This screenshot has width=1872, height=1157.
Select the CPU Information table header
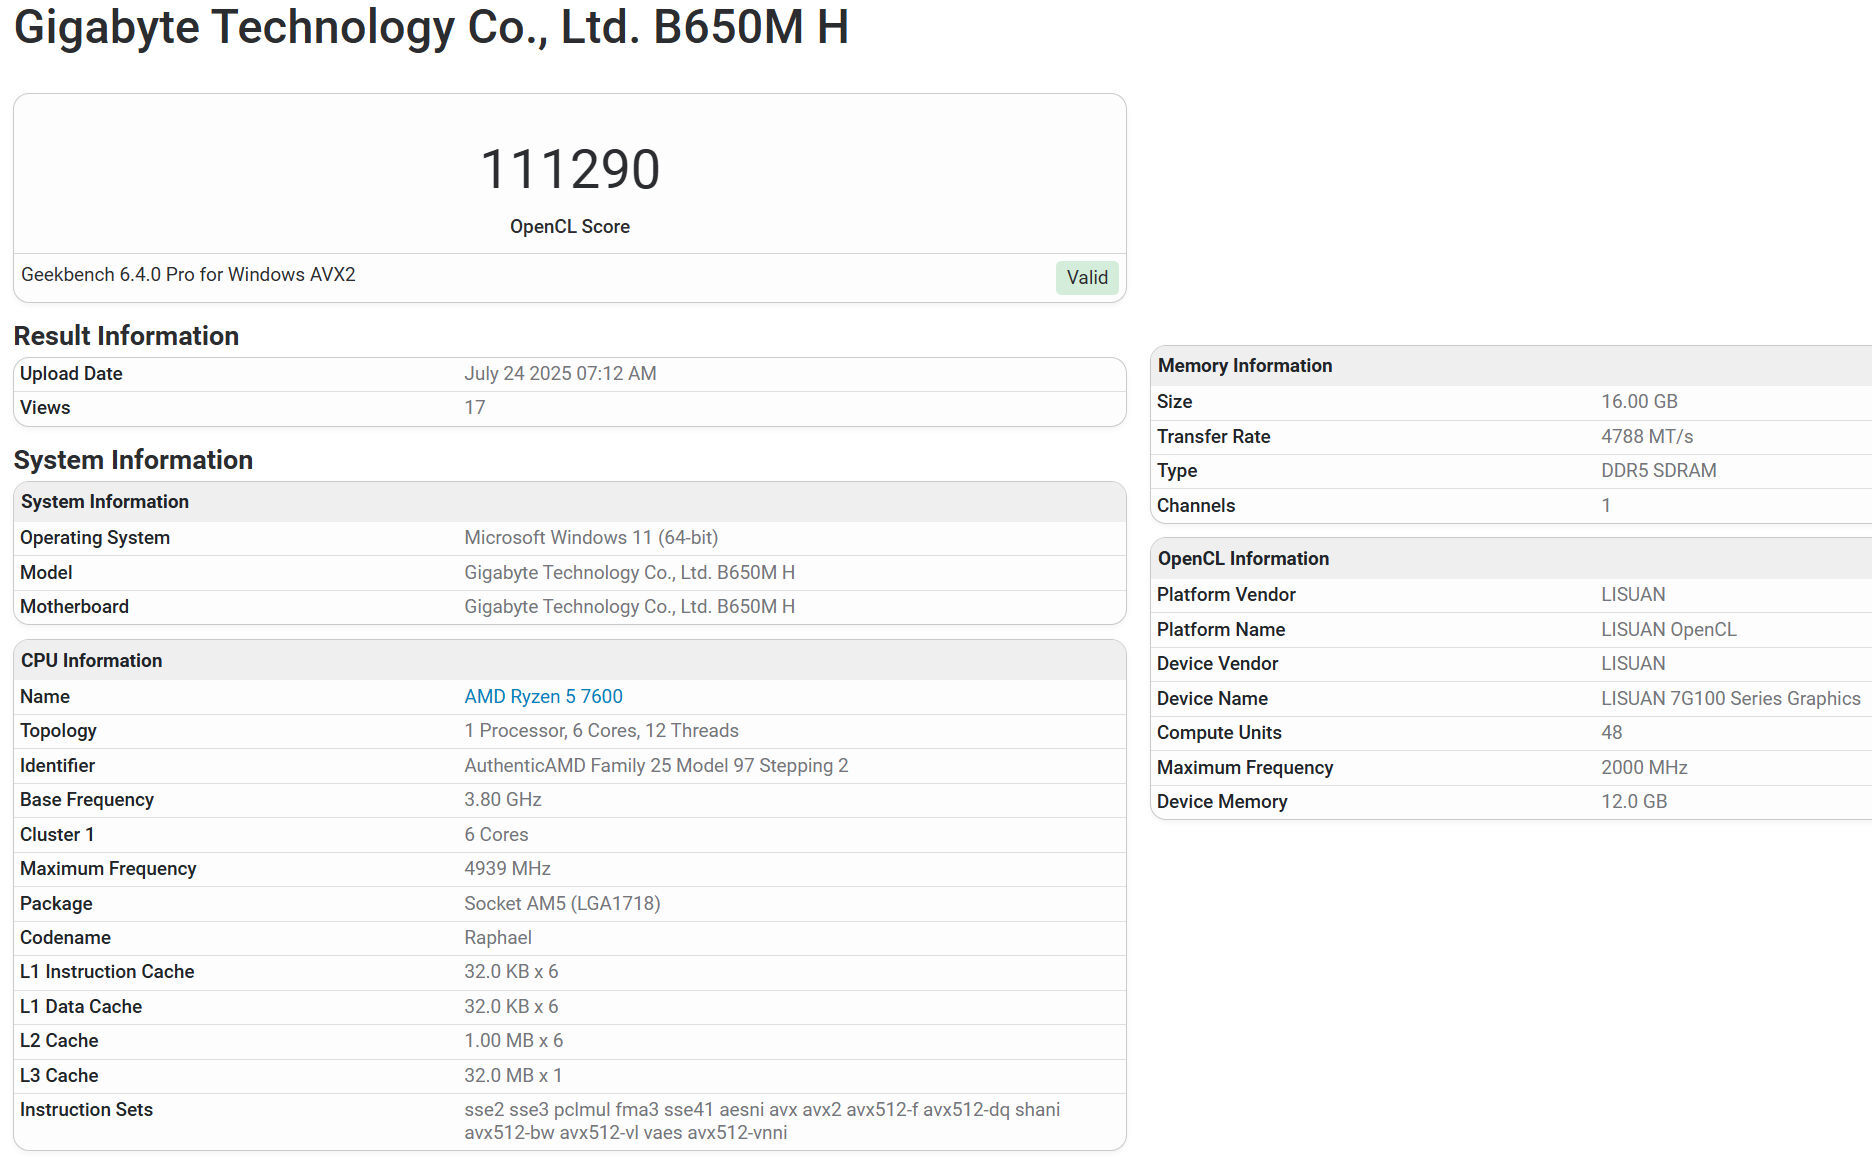click(91, 660)
